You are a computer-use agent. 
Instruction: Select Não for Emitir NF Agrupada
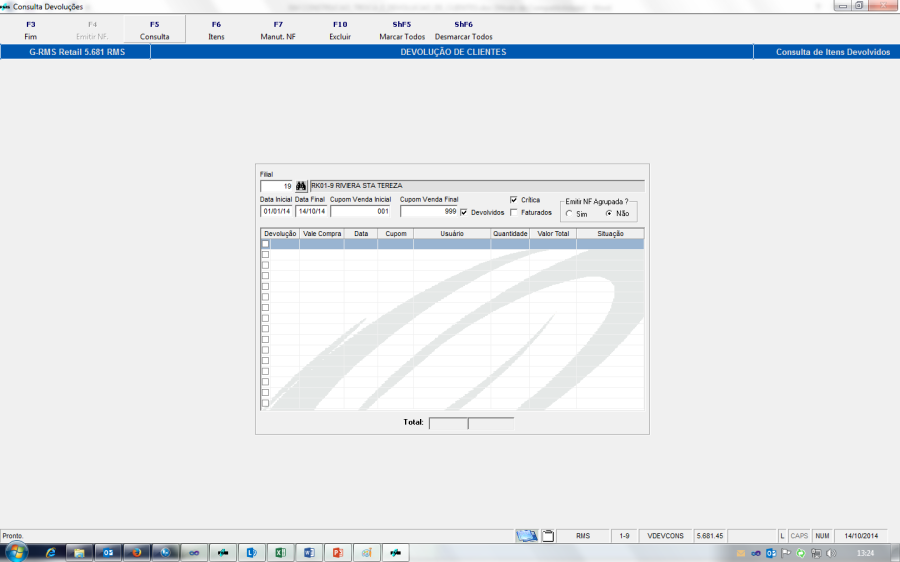coord(609,214)
